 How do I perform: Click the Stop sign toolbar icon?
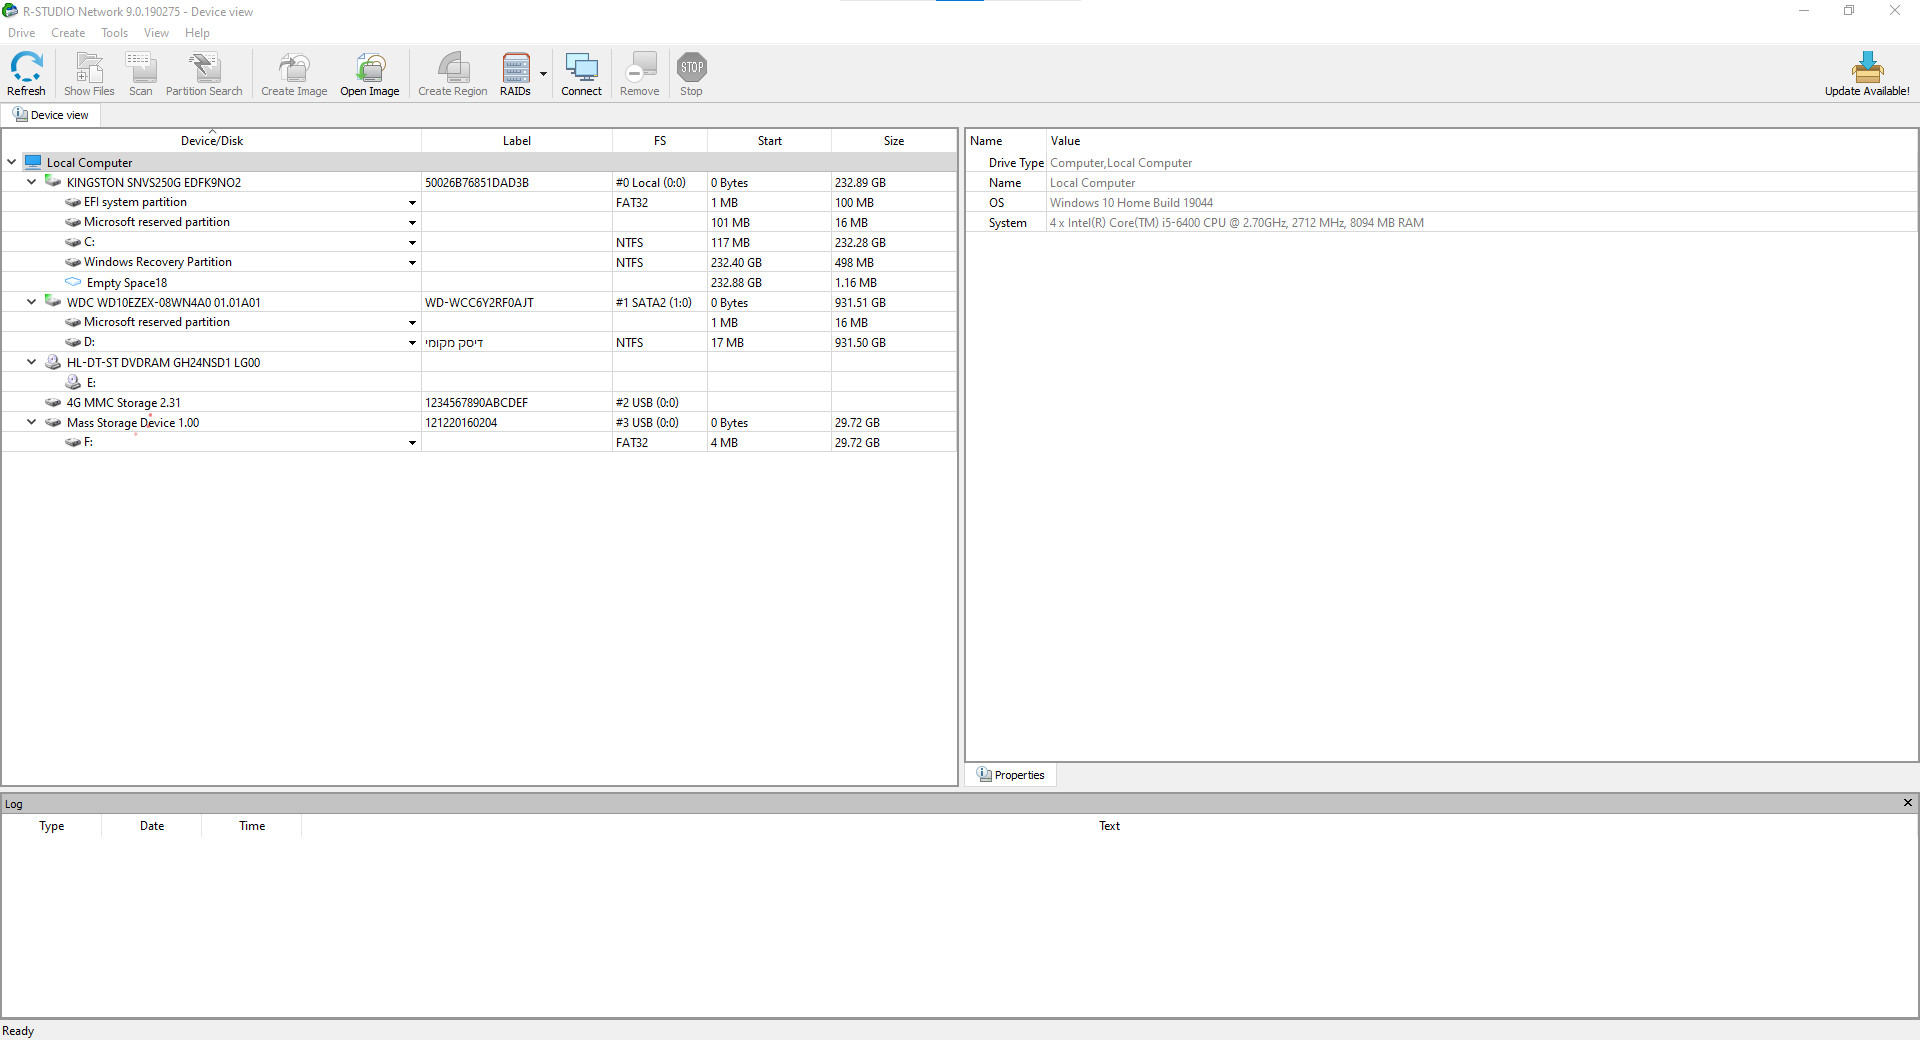tap(691, 68)
